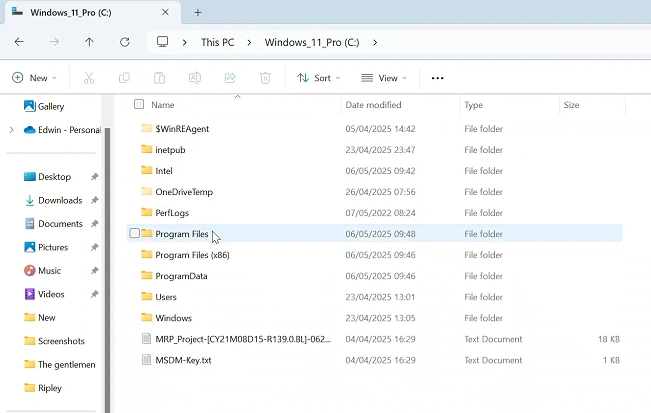Tick the Program Files row checkbox

coord(134,233)
